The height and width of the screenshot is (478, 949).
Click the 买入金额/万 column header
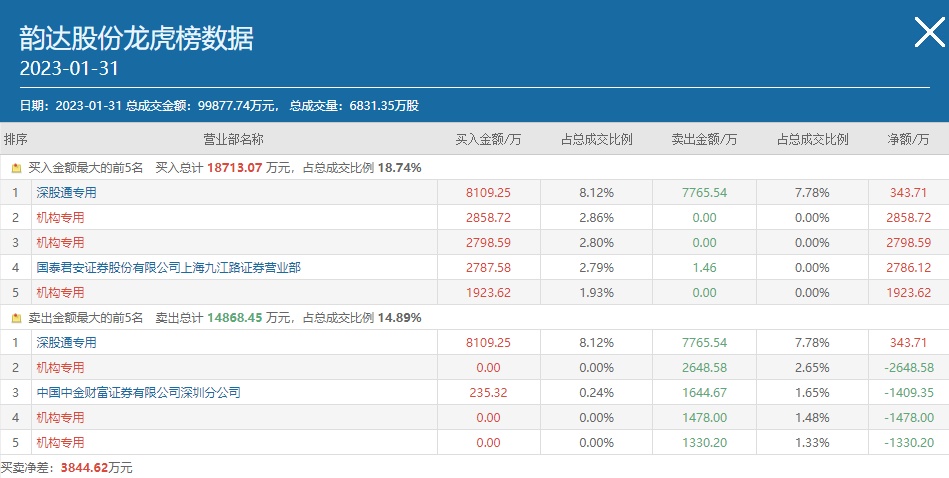click(x=488, y=139)
